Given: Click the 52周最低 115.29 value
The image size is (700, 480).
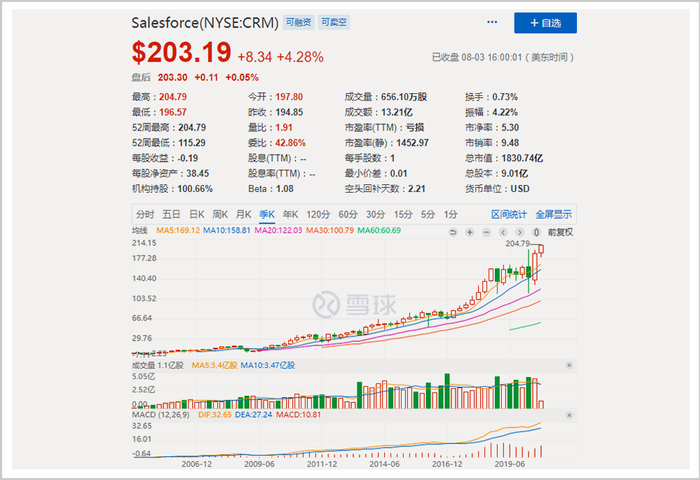Looking at the screenshot, I should pyautogui.click(x=192, y=143).
